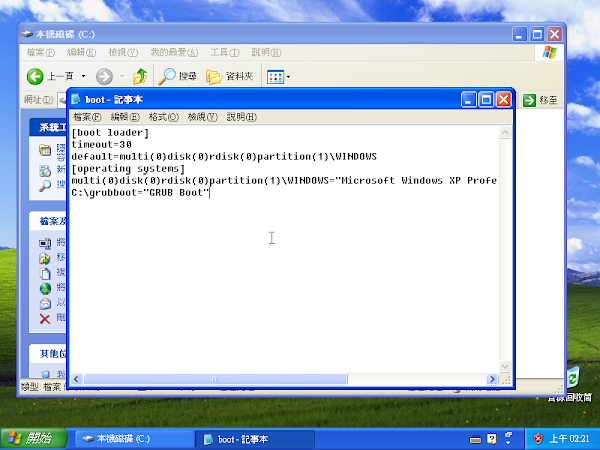Click on the "[operating systems]" line
Viewport: 600px width, 450px height.
(128, 169)
